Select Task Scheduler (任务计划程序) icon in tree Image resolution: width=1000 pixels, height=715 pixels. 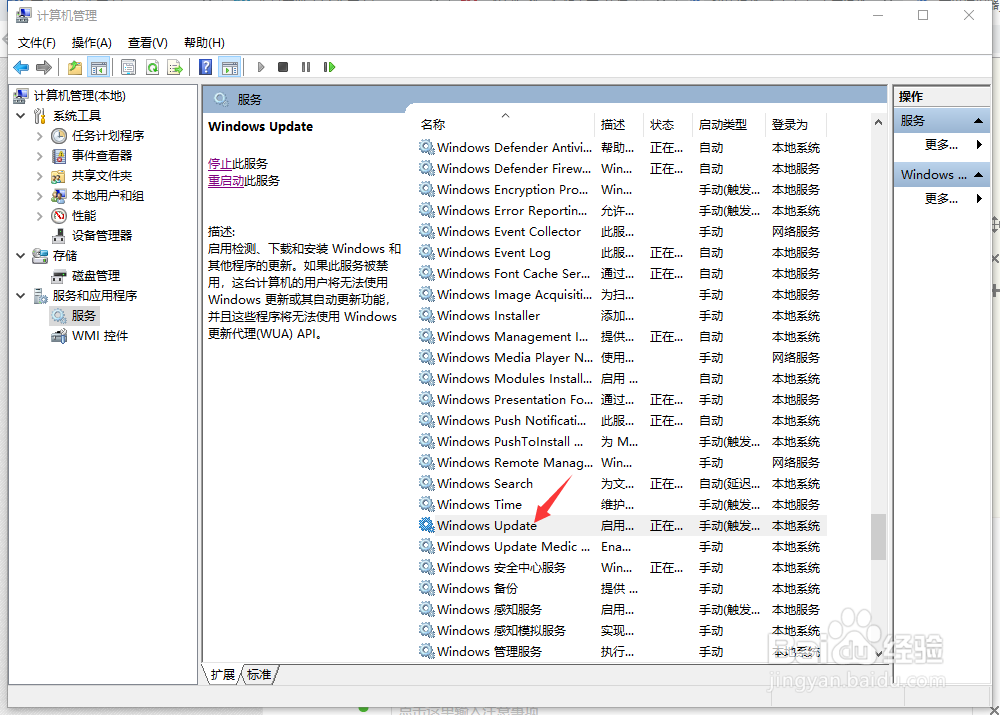point(59,135)
